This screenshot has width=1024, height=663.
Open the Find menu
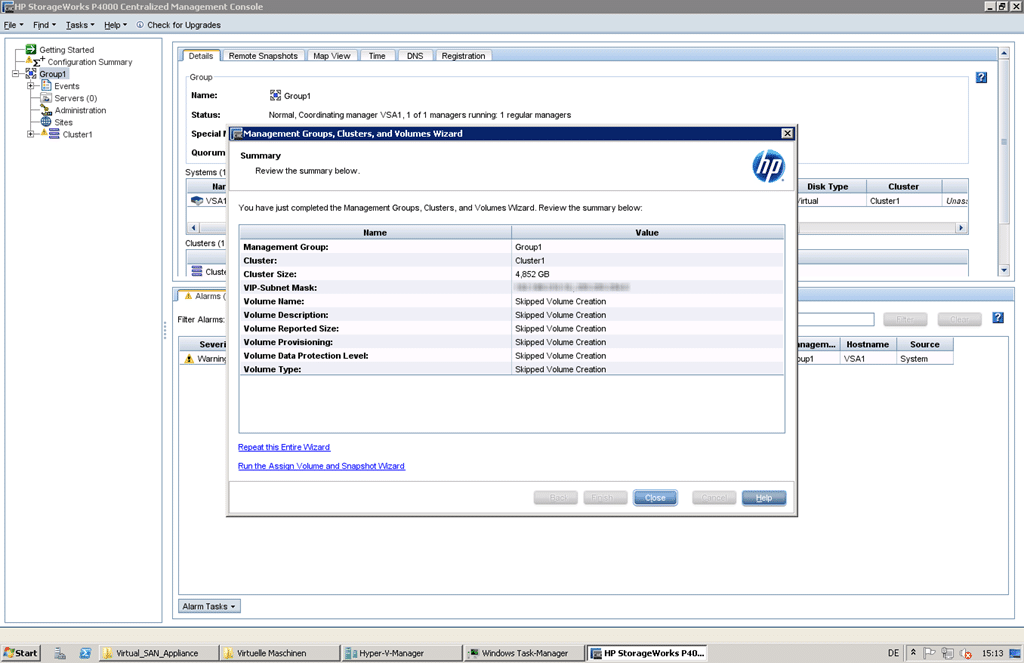[x=44, y=25]
